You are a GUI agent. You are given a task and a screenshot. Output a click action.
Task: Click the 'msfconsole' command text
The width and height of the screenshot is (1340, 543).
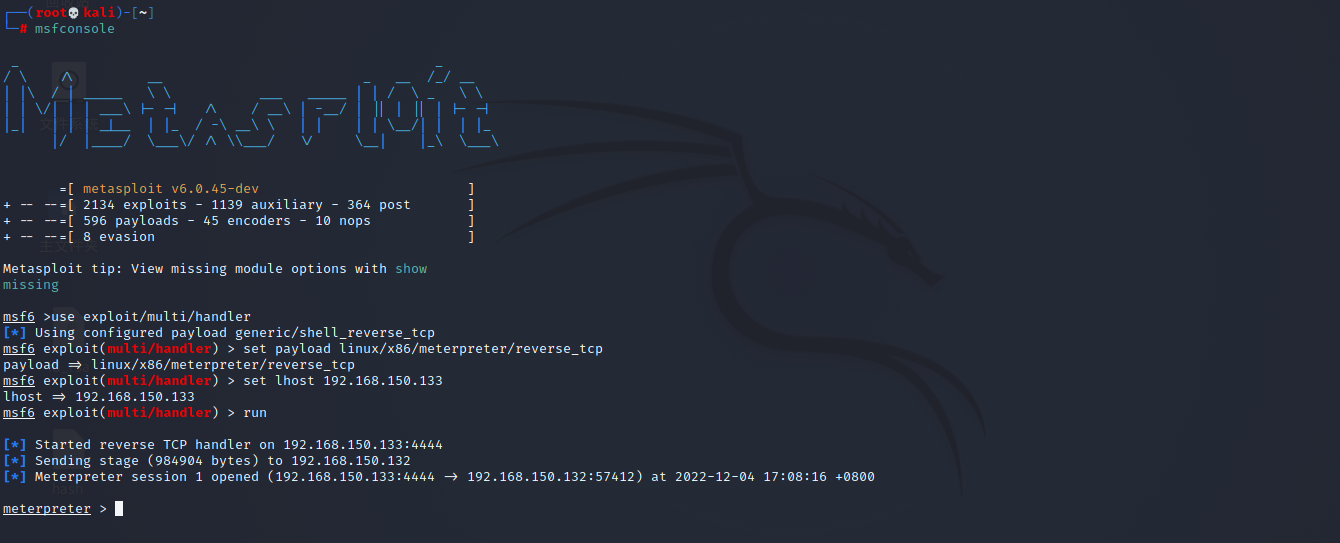click(x=75, y=29)
